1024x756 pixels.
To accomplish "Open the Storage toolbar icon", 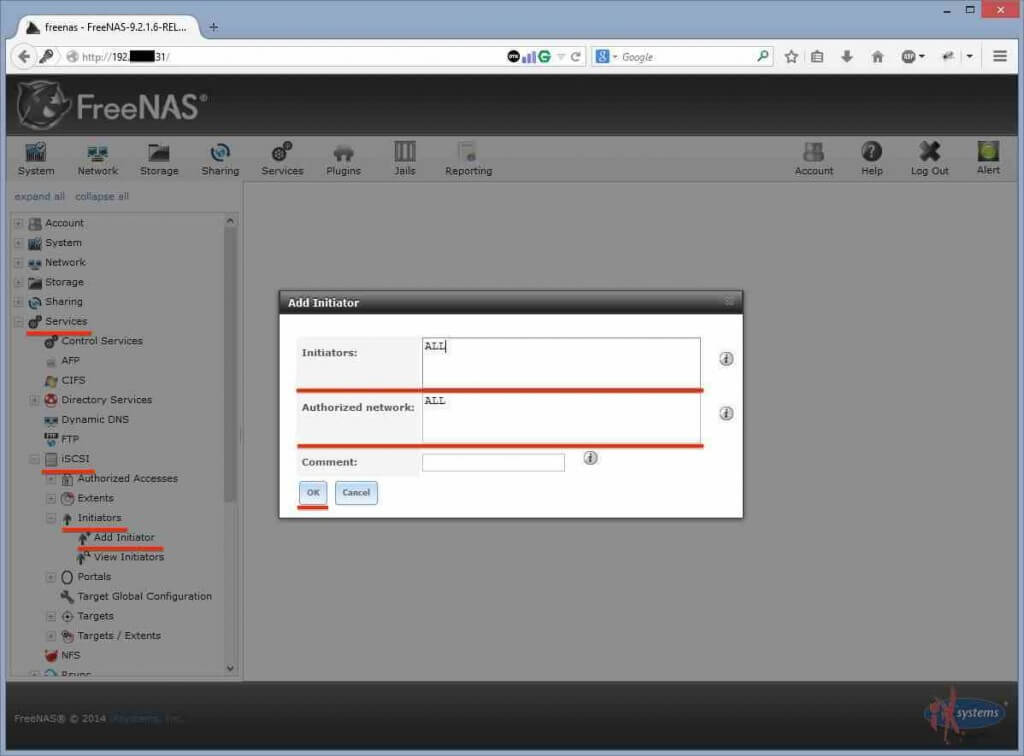I will [x=159, y=159].
